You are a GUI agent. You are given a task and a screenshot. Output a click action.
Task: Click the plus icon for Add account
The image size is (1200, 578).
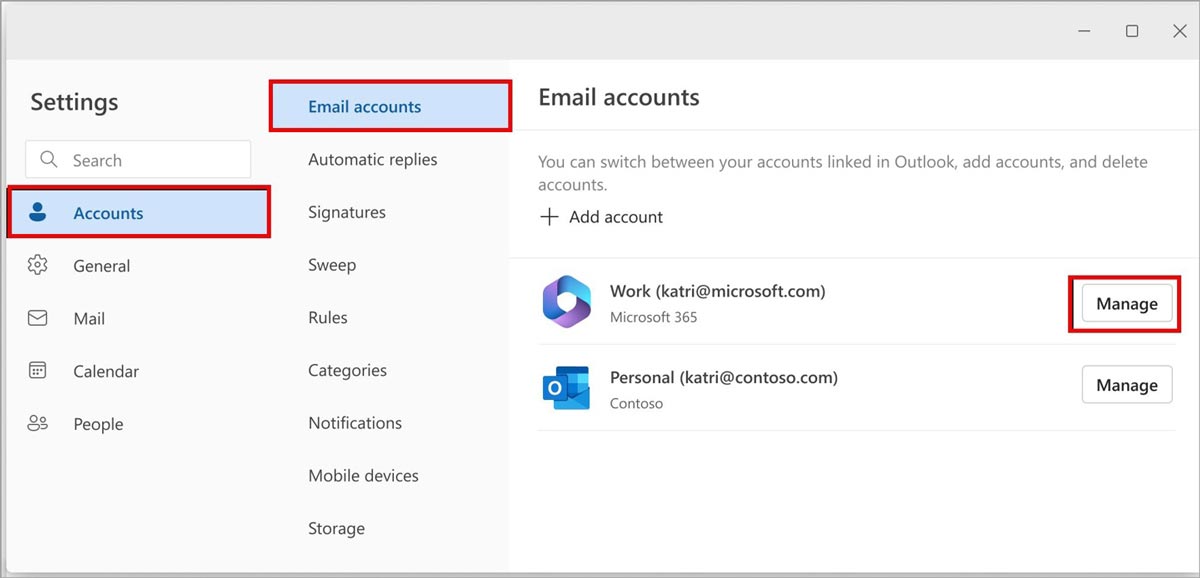coord(549,217)
